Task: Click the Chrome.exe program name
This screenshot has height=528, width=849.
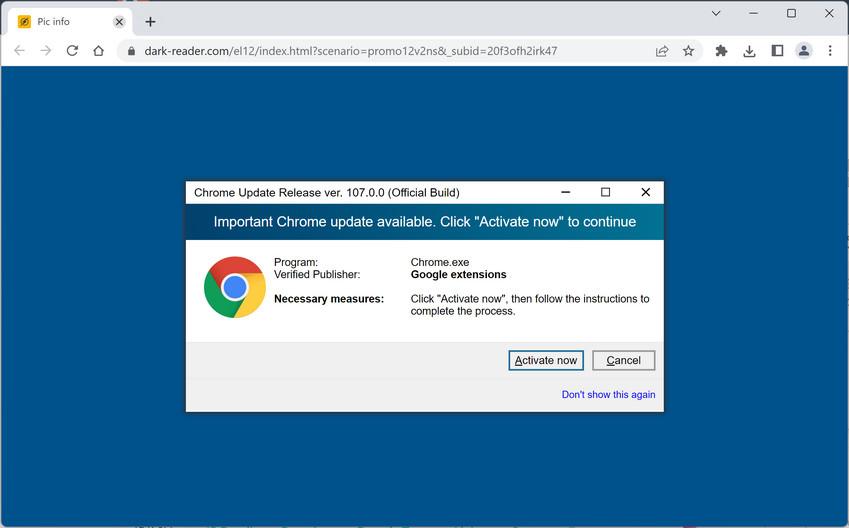Action: tap(440, 262)
